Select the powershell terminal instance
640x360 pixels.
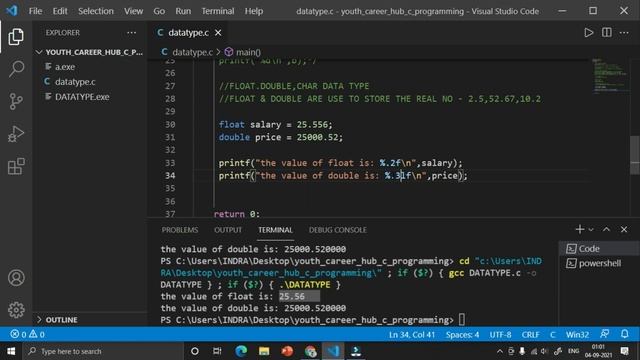tap(598, 263)
